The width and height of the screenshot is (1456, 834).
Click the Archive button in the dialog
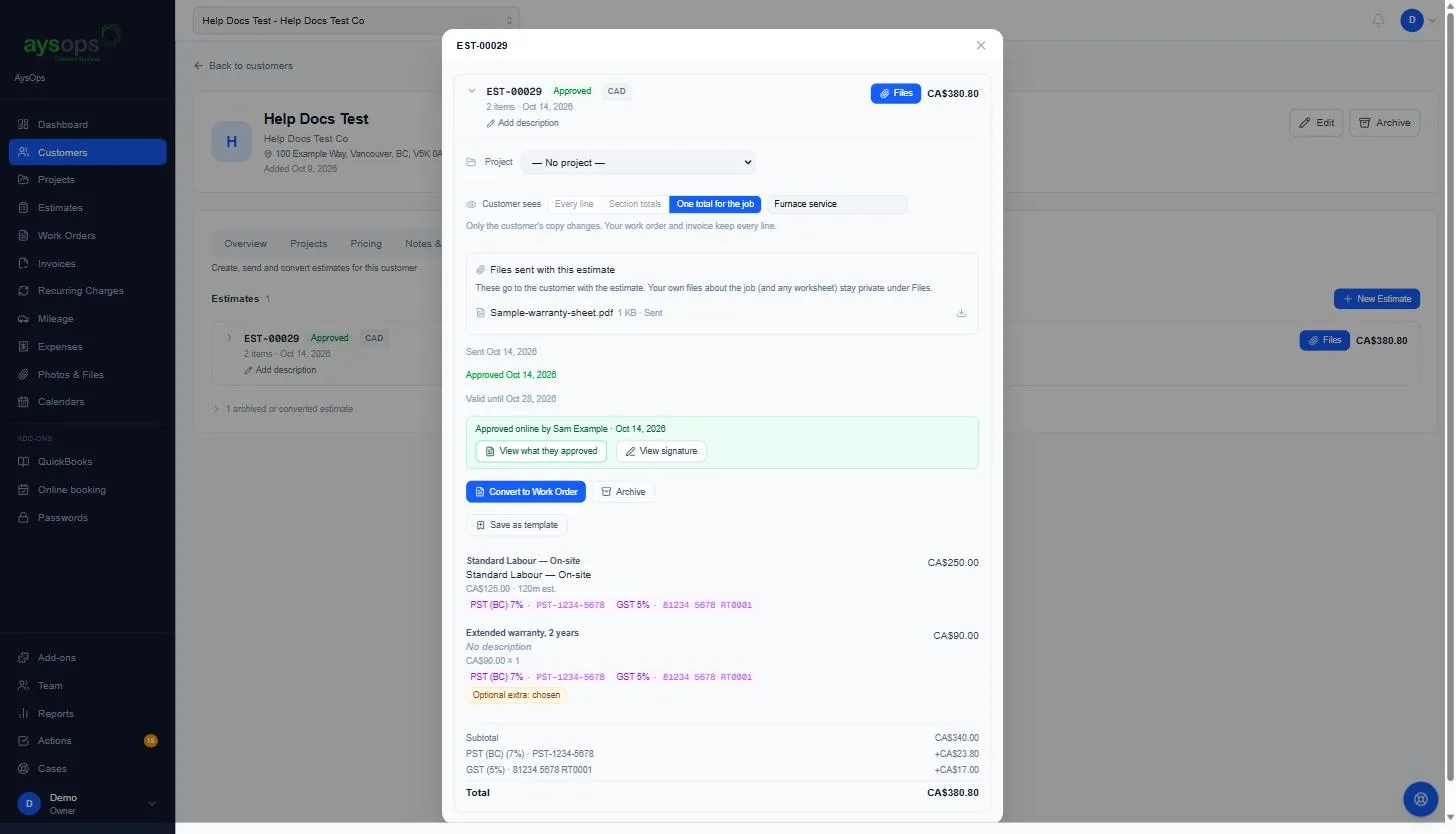pyautogui.click(x=624, y=492)
